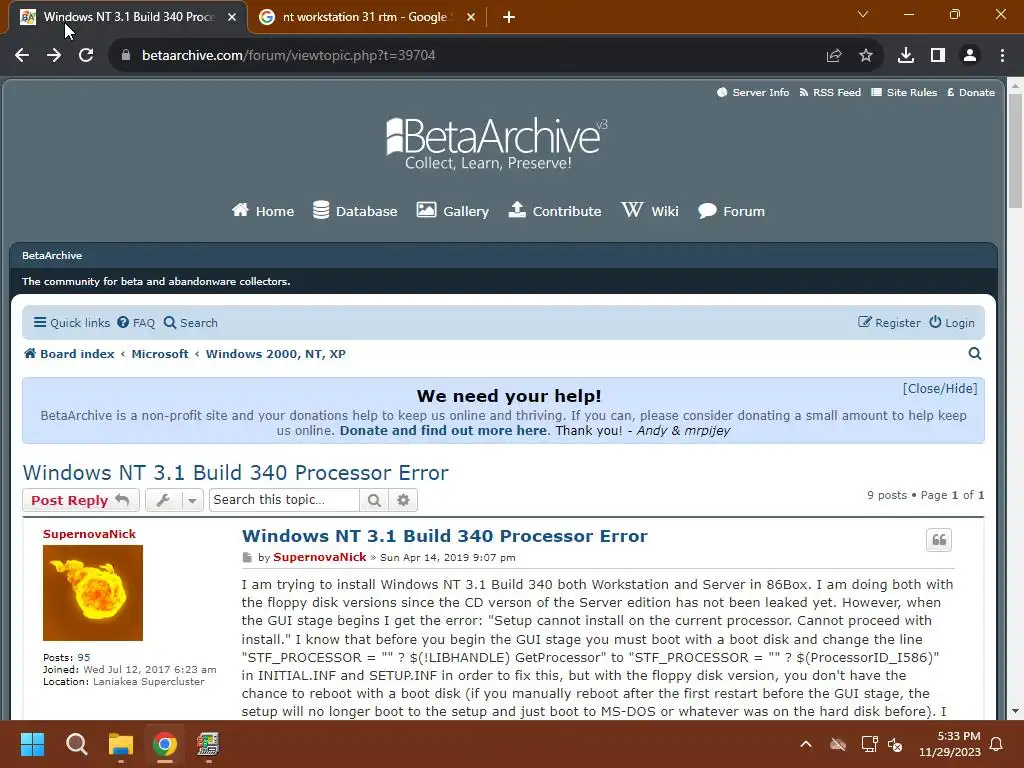Open the notification bell in the taskbar
Image resolution: width=1024 pixels, height=768 pixels.
coord(997,744)
